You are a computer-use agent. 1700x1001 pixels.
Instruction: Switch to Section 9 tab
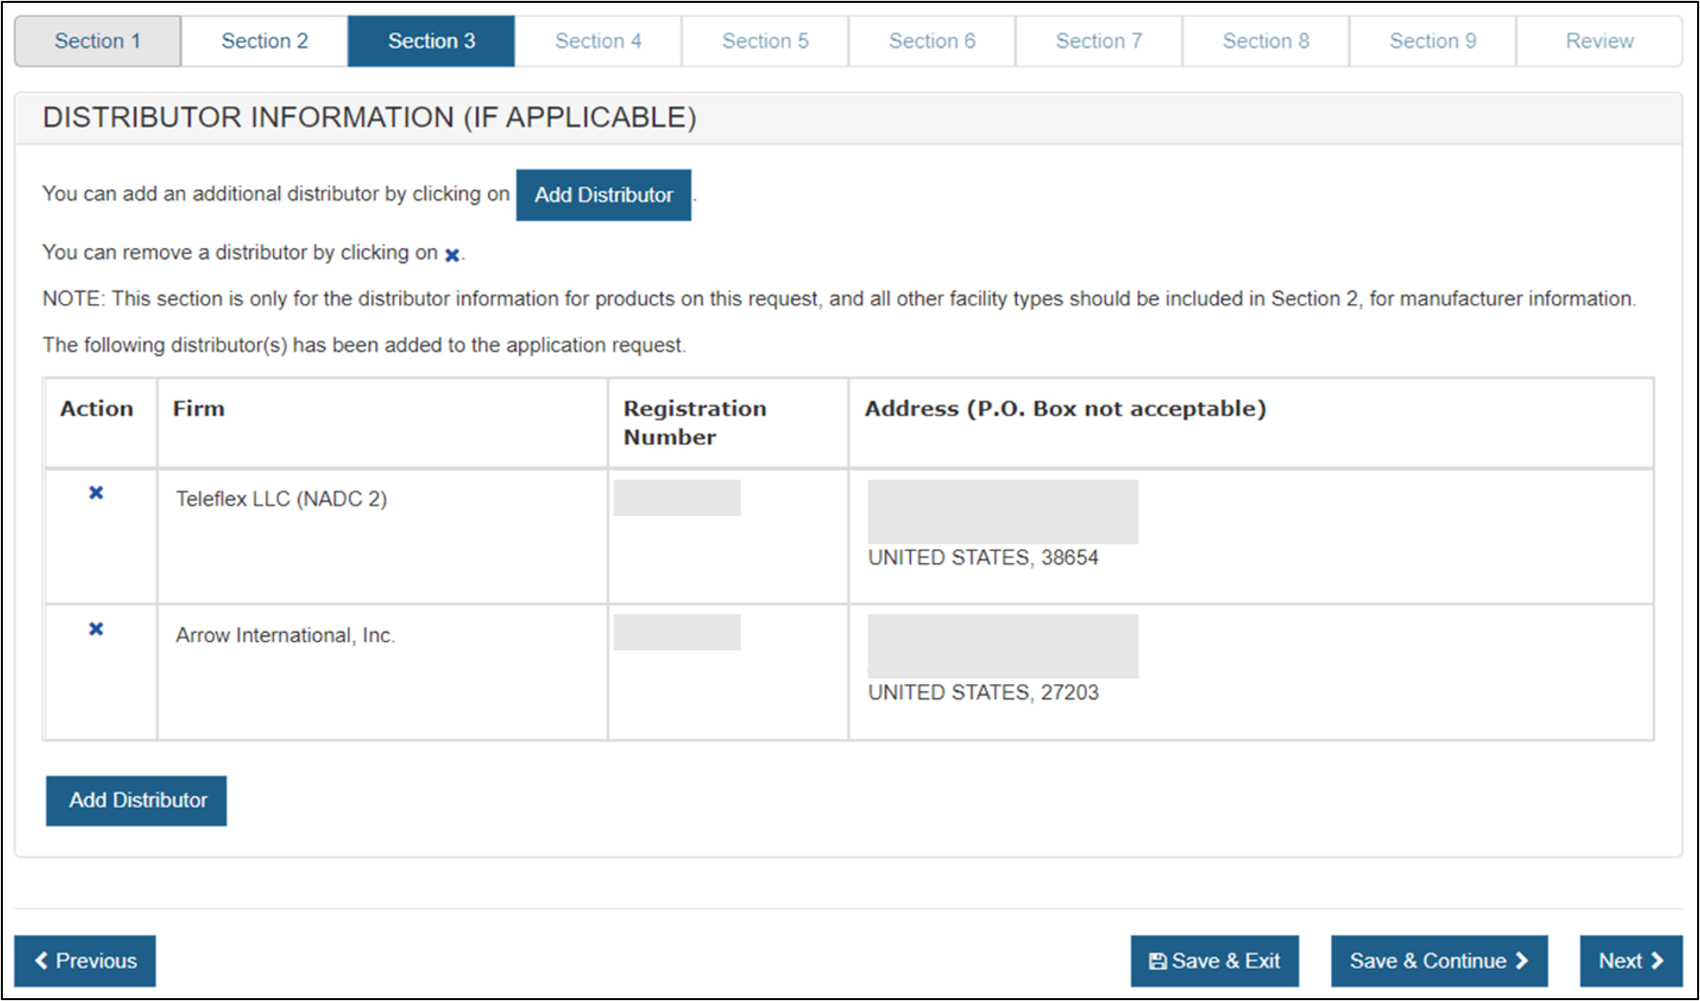tap(1433, 41)
